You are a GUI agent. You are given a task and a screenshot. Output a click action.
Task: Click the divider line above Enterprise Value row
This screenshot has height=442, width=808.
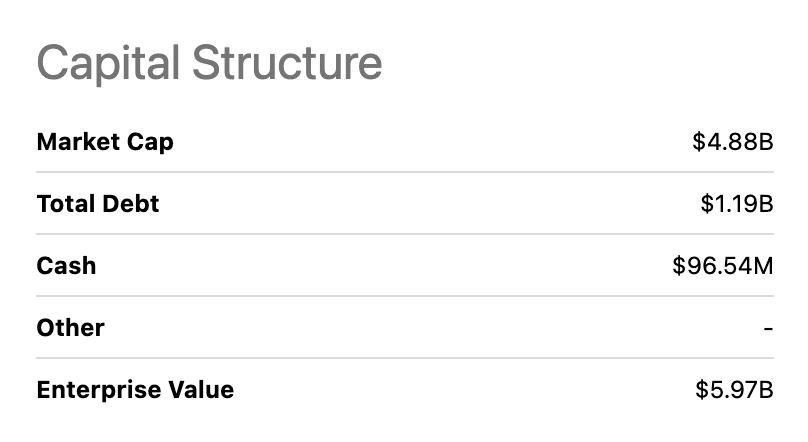404,358
